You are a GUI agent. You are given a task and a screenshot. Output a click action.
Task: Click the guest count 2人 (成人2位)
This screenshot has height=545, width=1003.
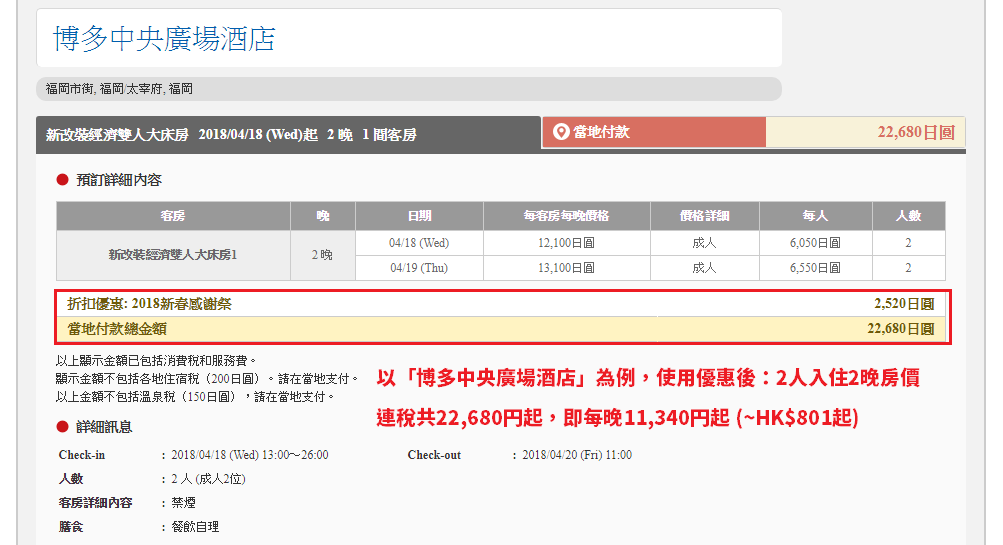209,479
